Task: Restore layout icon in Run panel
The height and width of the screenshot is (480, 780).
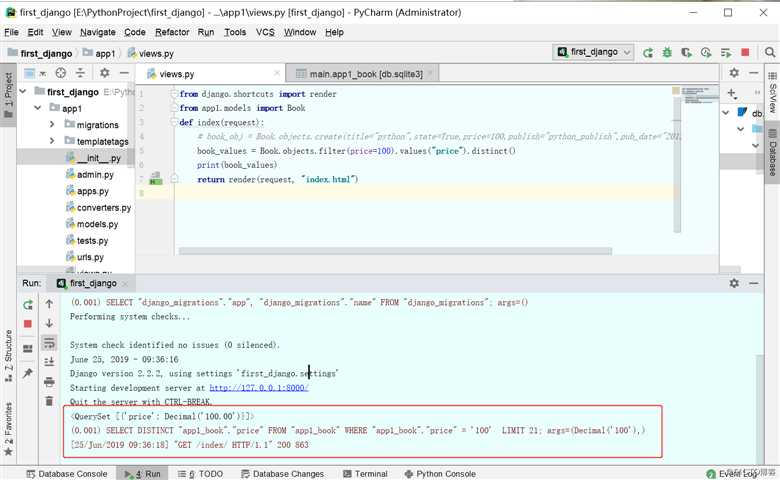Action: coord(28,348)
